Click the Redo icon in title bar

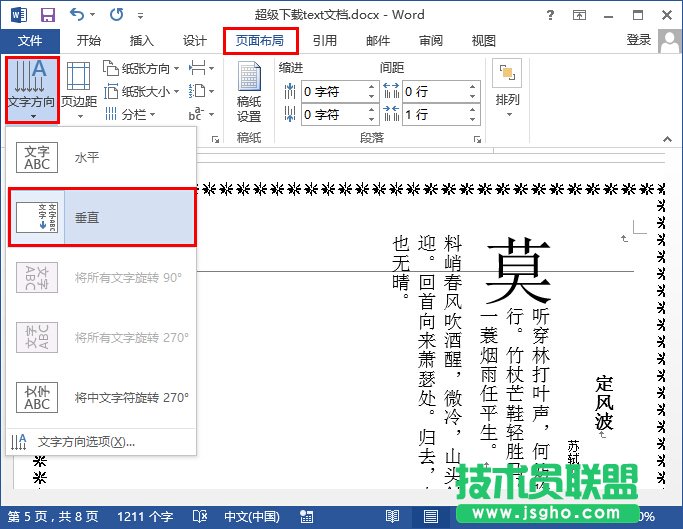pos(116,15)
